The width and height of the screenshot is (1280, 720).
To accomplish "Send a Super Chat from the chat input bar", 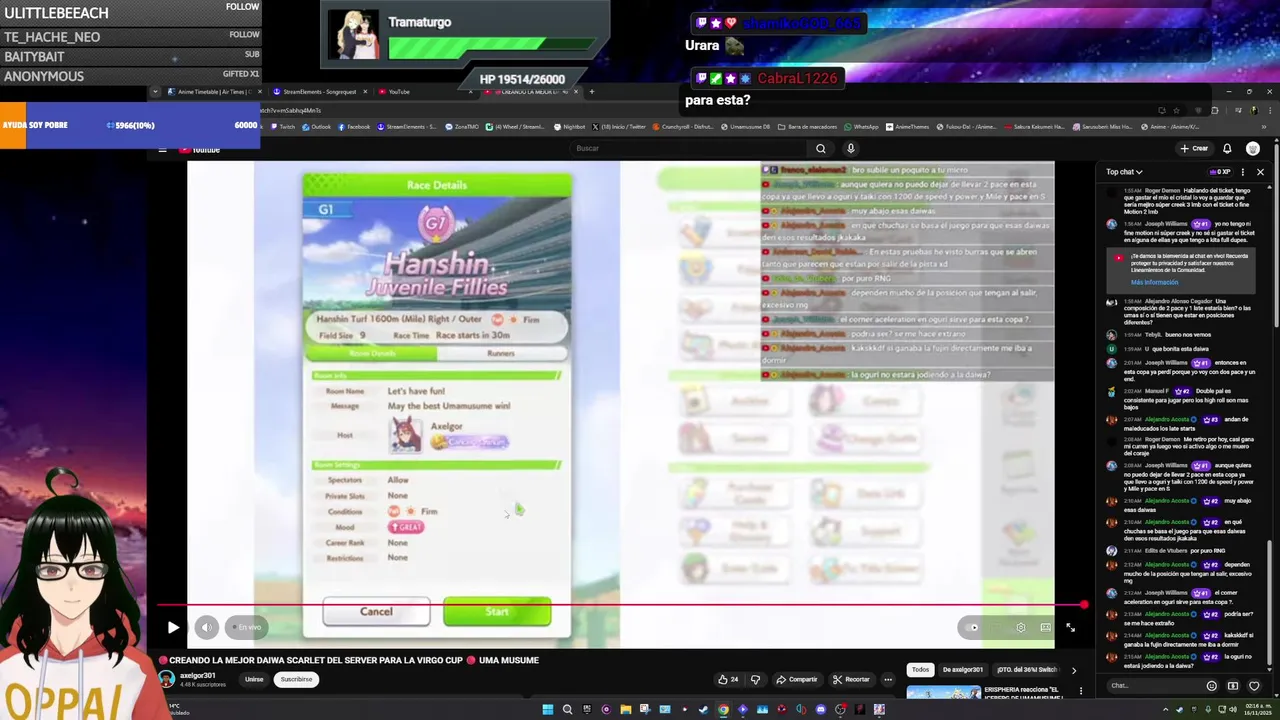I will pos(1233,686).
